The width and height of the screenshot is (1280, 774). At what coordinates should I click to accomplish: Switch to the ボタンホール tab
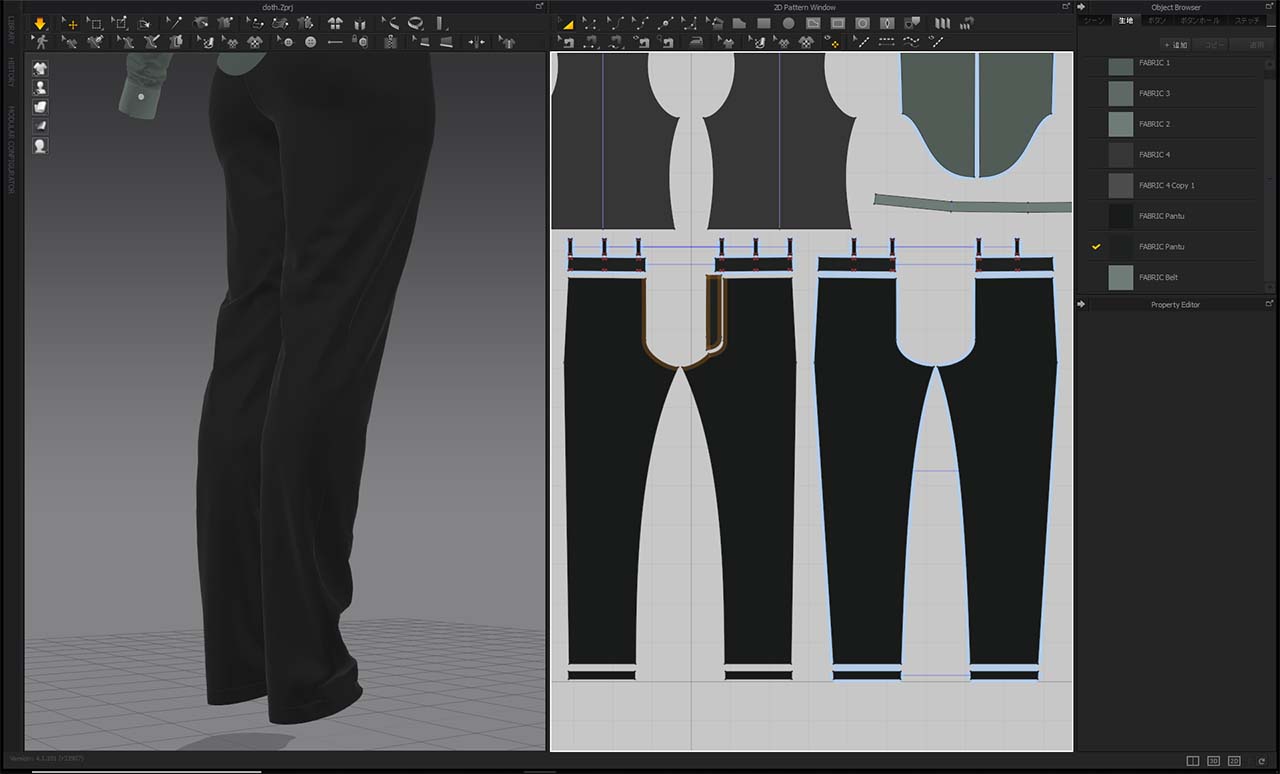[x=1200, y=20]
